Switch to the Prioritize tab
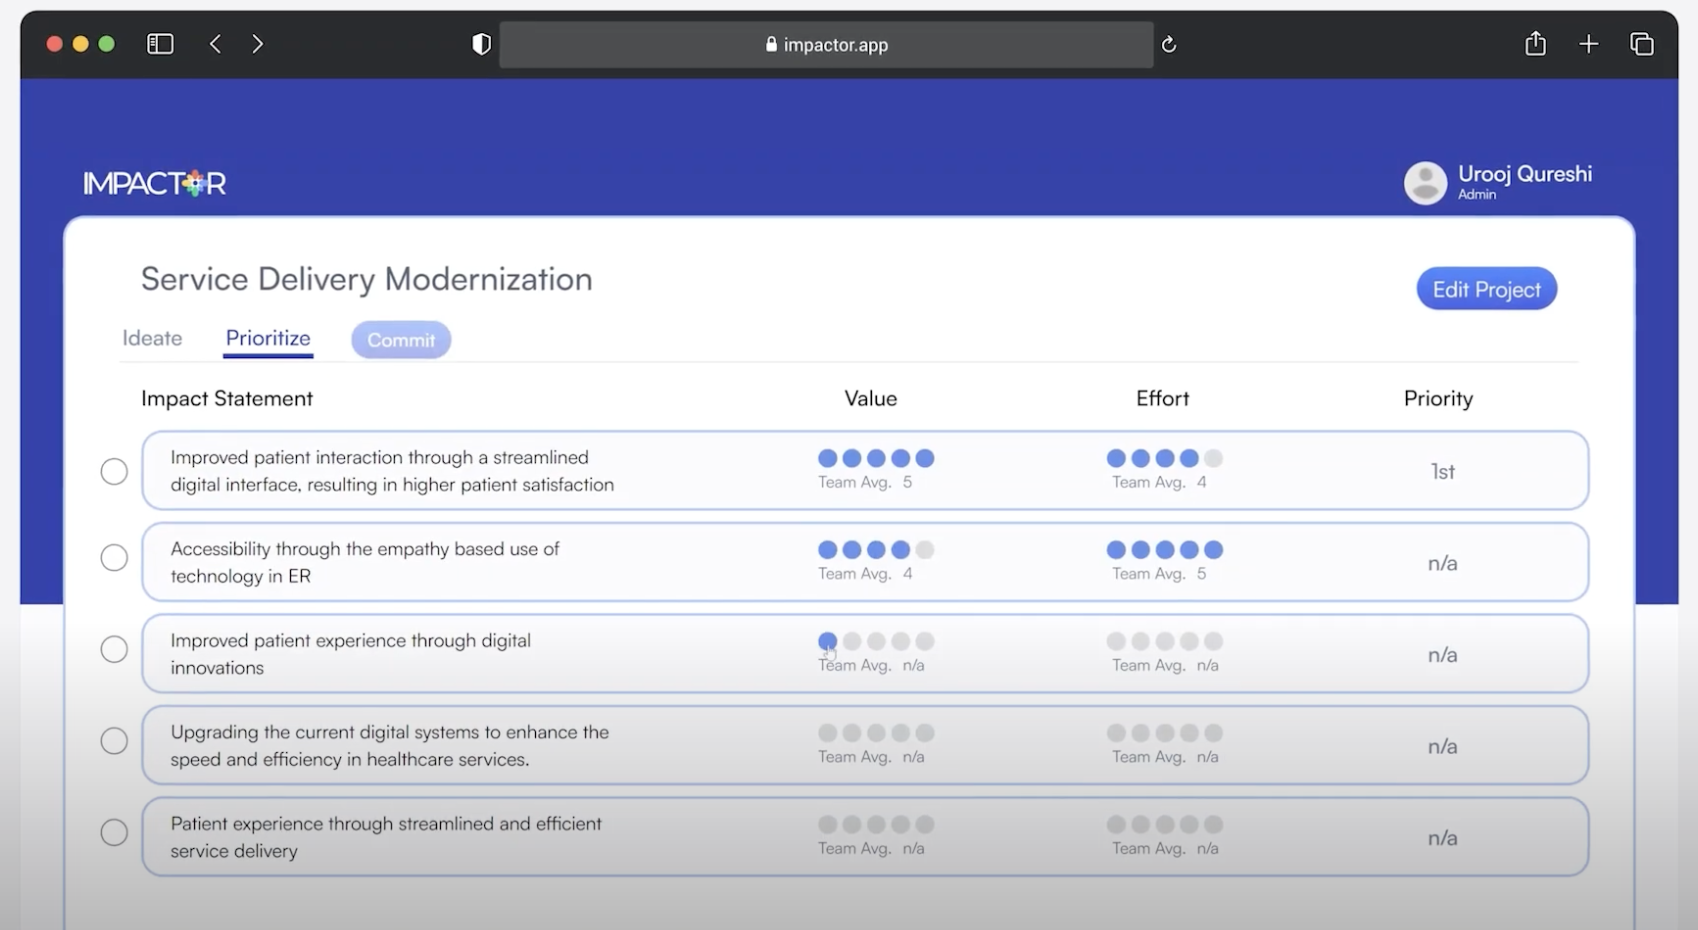The height and width of the screenshot is (930, 1698). 268,338
